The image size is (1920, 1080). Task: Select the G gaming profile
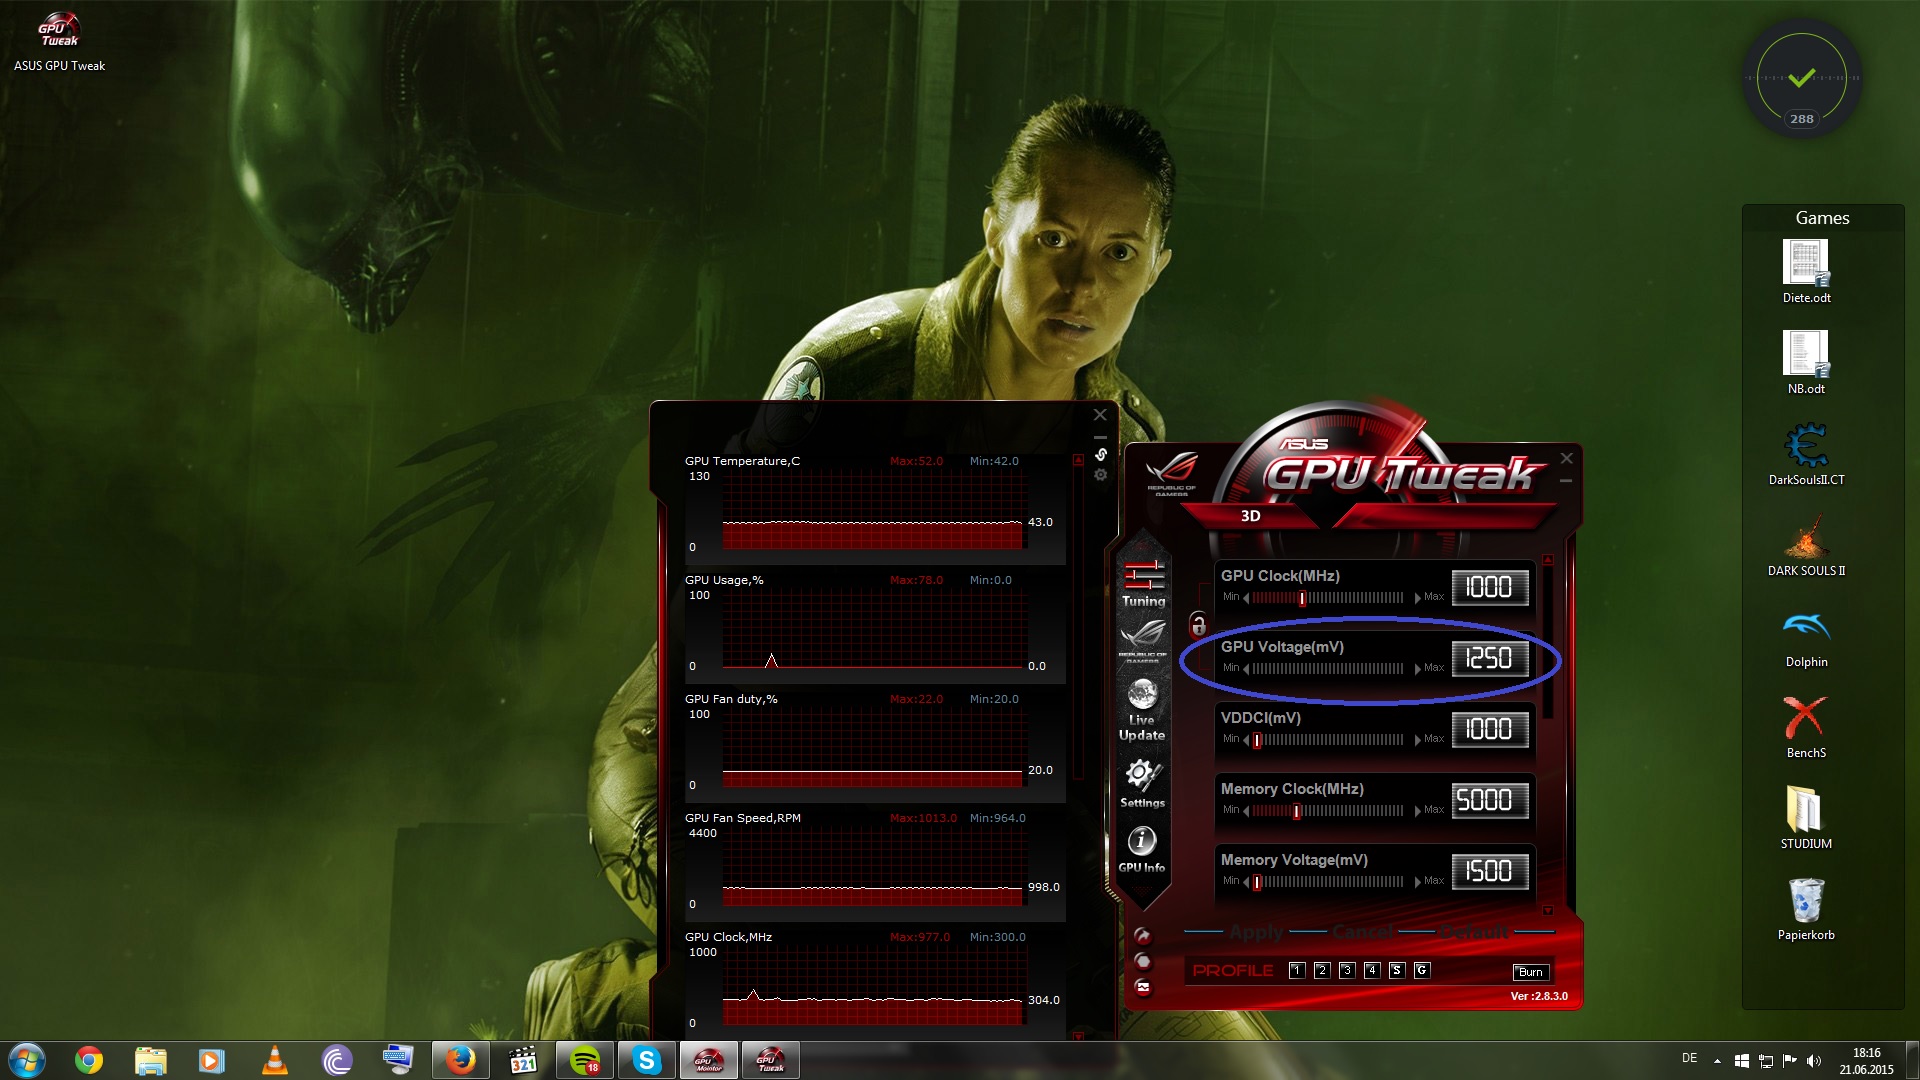[x=1422, y=970]
